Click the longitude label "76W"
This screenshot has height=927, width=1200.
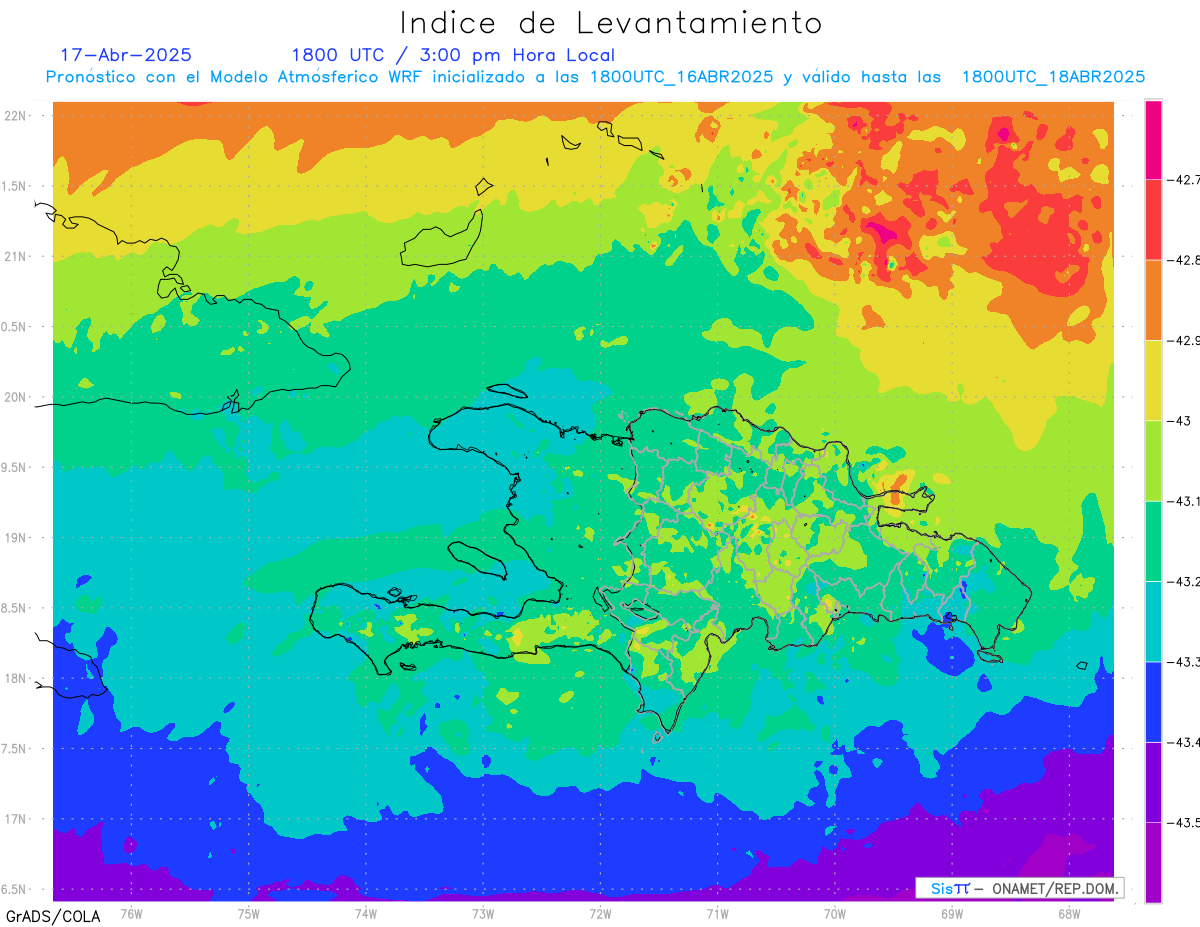click(x=131, y=913)
